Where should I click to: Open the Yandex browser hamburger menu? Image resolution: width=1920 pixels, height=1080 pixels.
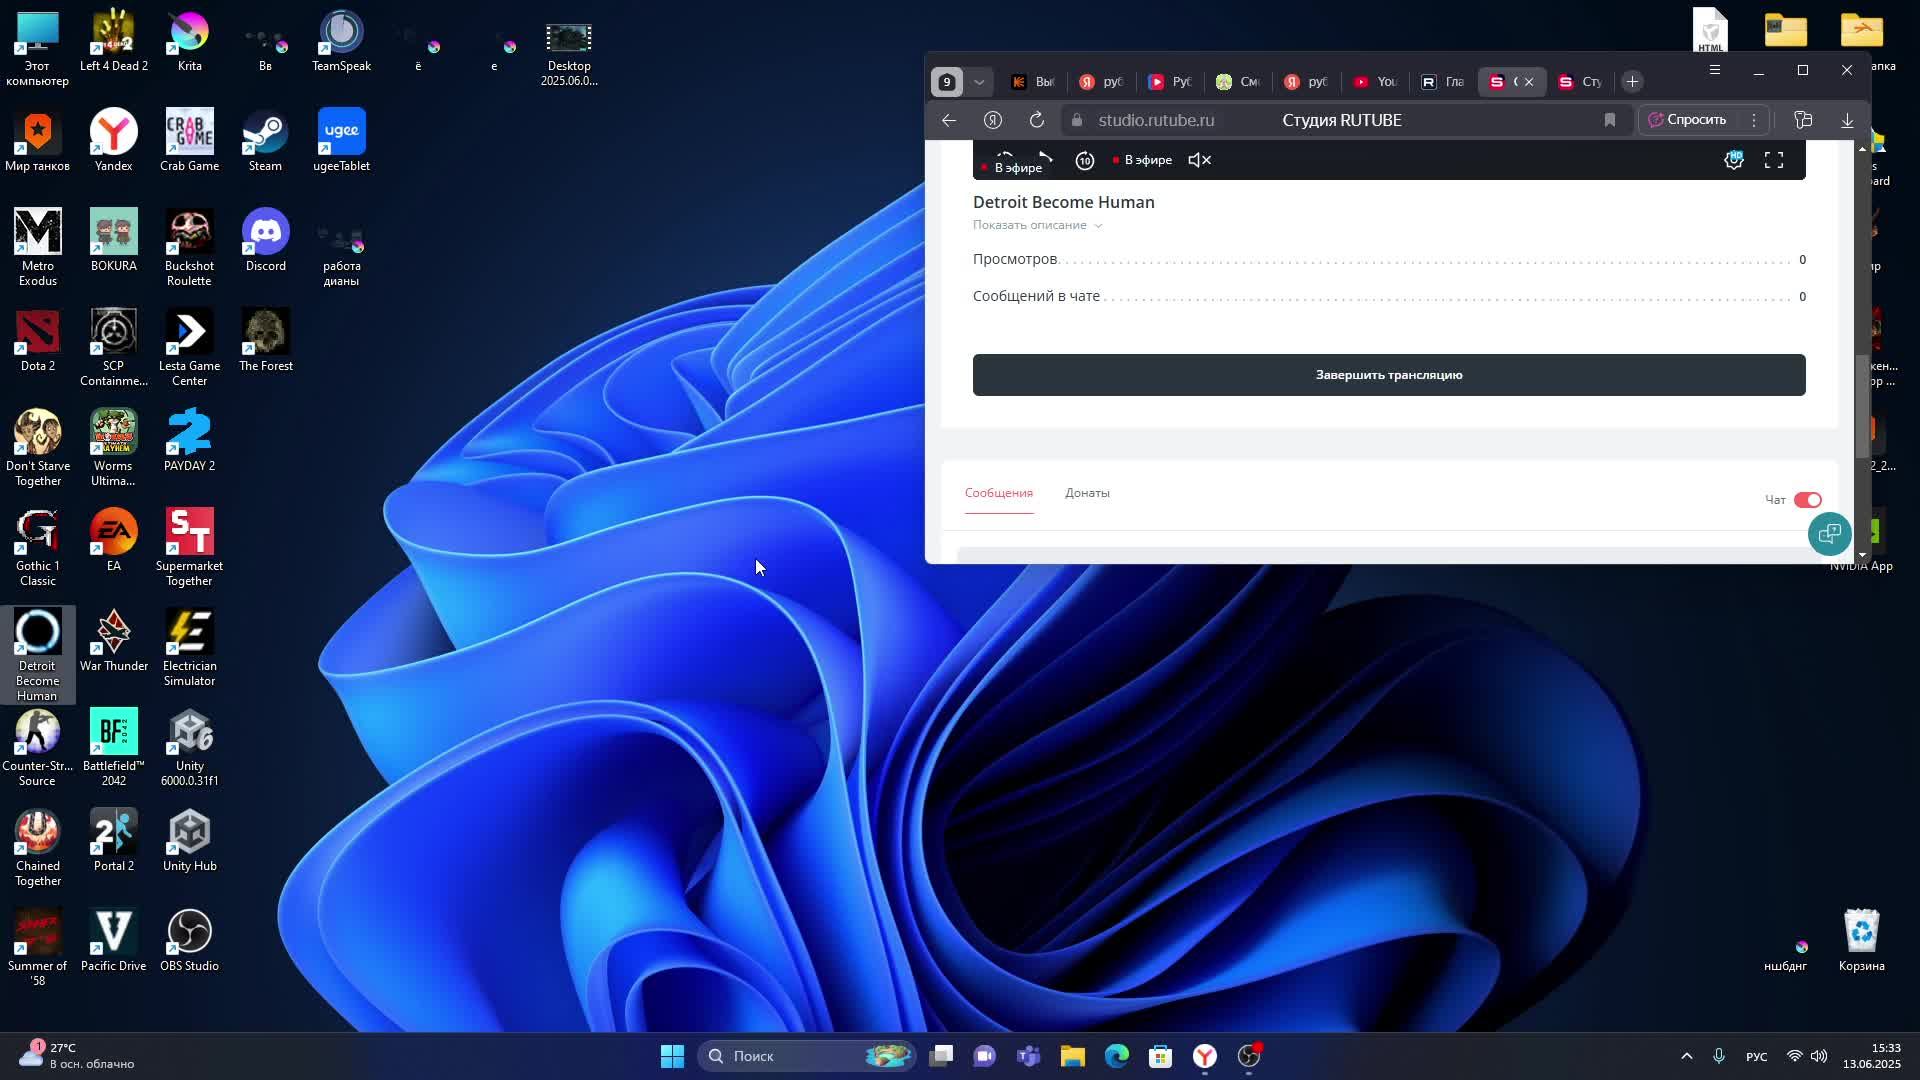tap(1715, 70)
